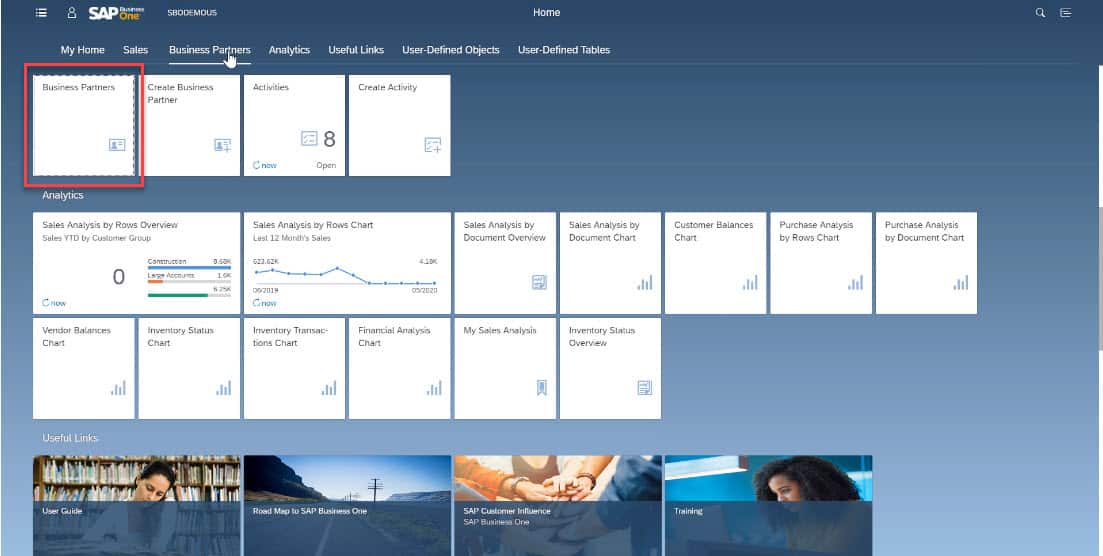
Task: Open the Inventory Status Overview tile
Action: click(x=610, y=367)
